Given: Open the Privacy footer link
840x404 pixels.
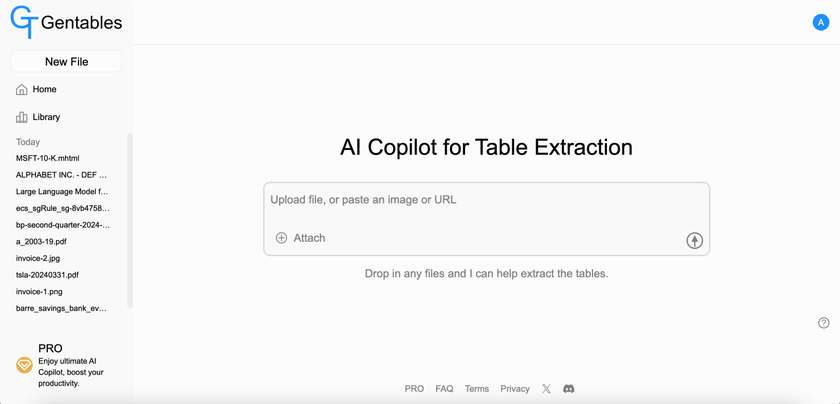Looking at the screenshot, I should (515, 388).
